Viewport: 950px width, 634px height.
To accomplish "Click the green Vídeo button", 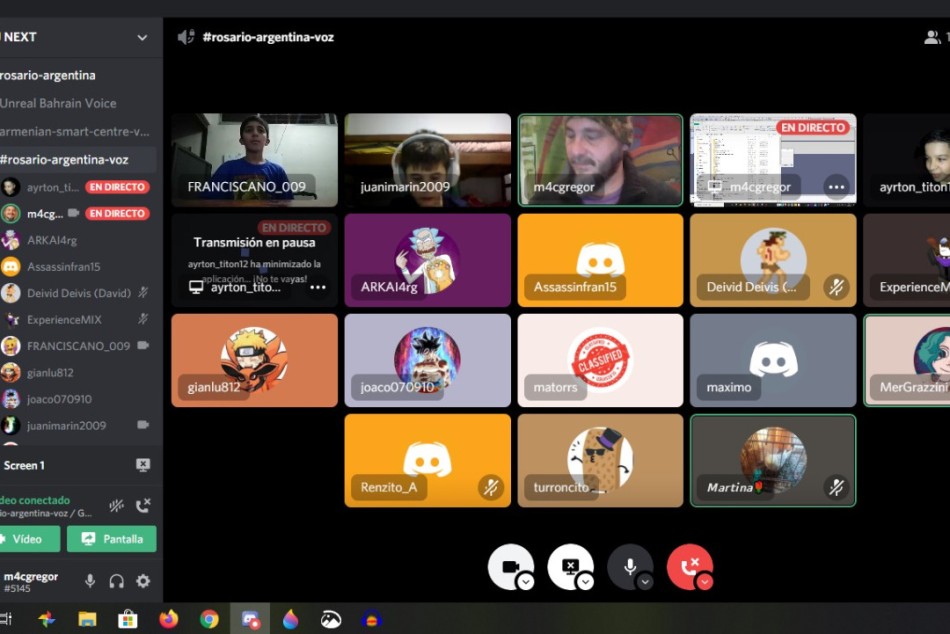I will pos(26,539).
